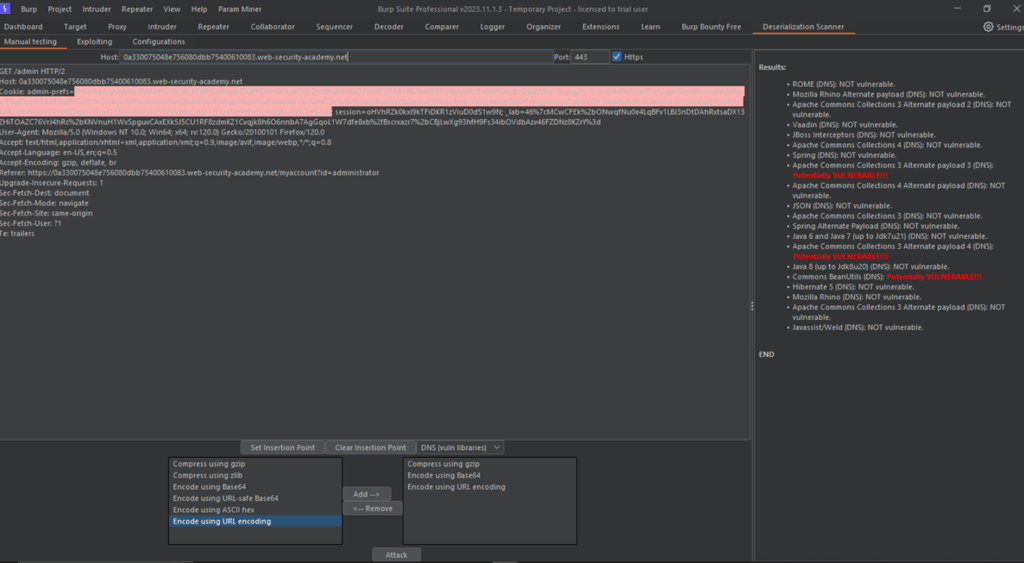This screenshot has width=1024, height=563.
Task: Click the Attack button
Action: pos(396,555)
